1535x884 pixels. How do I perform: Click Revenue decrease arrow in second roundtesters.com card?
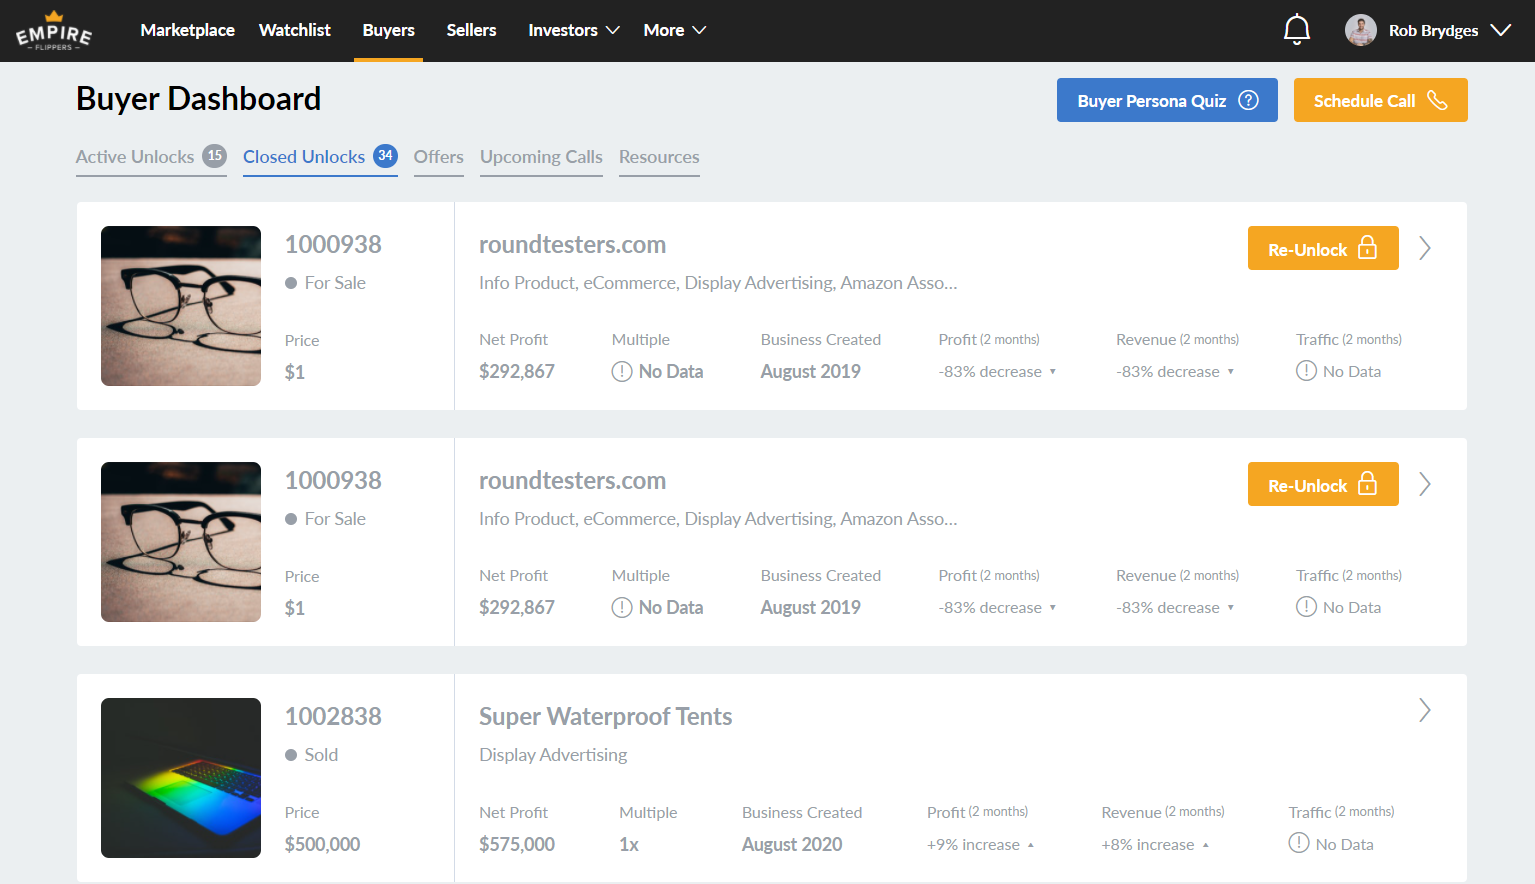pos(1231,608)
